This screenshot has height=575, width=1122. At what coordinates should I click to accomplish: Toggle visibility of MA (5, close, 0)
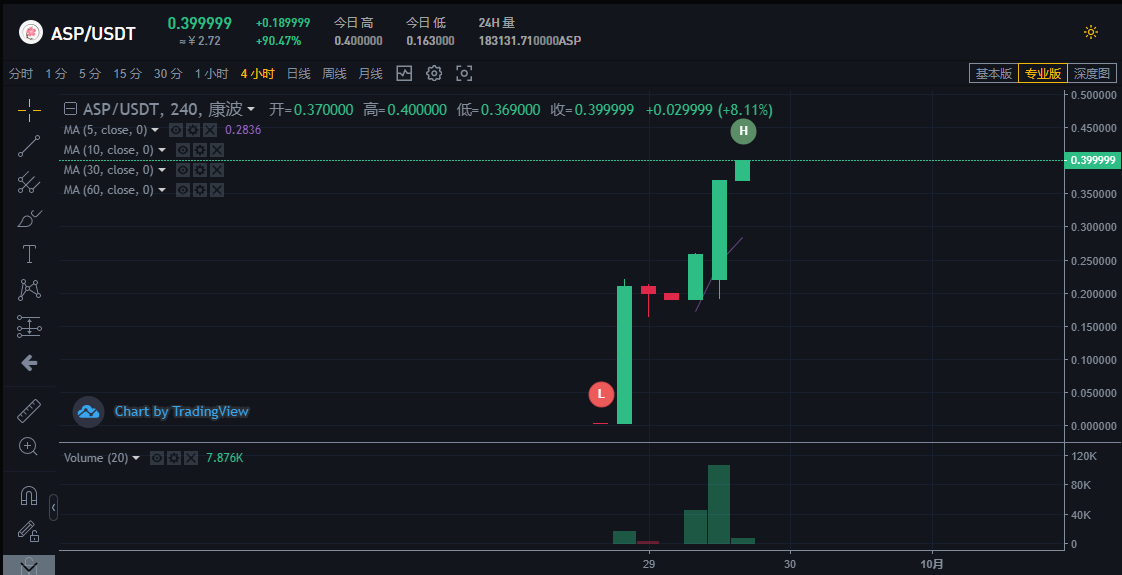175,130
